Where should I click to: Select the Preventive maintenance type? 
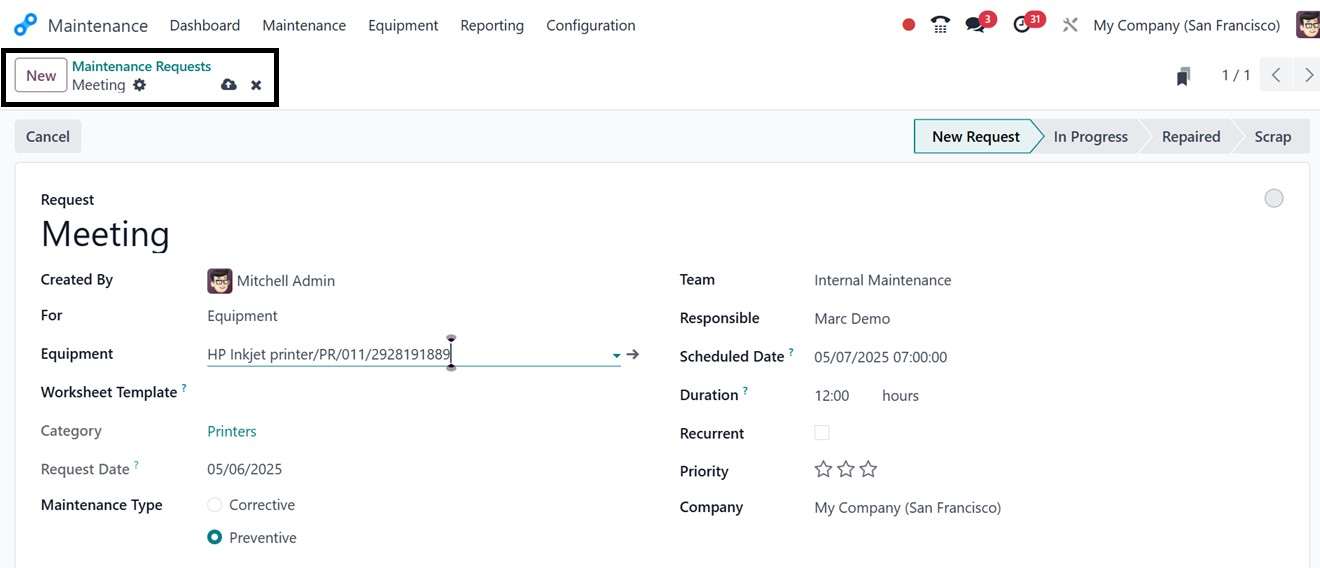point(215,537)
